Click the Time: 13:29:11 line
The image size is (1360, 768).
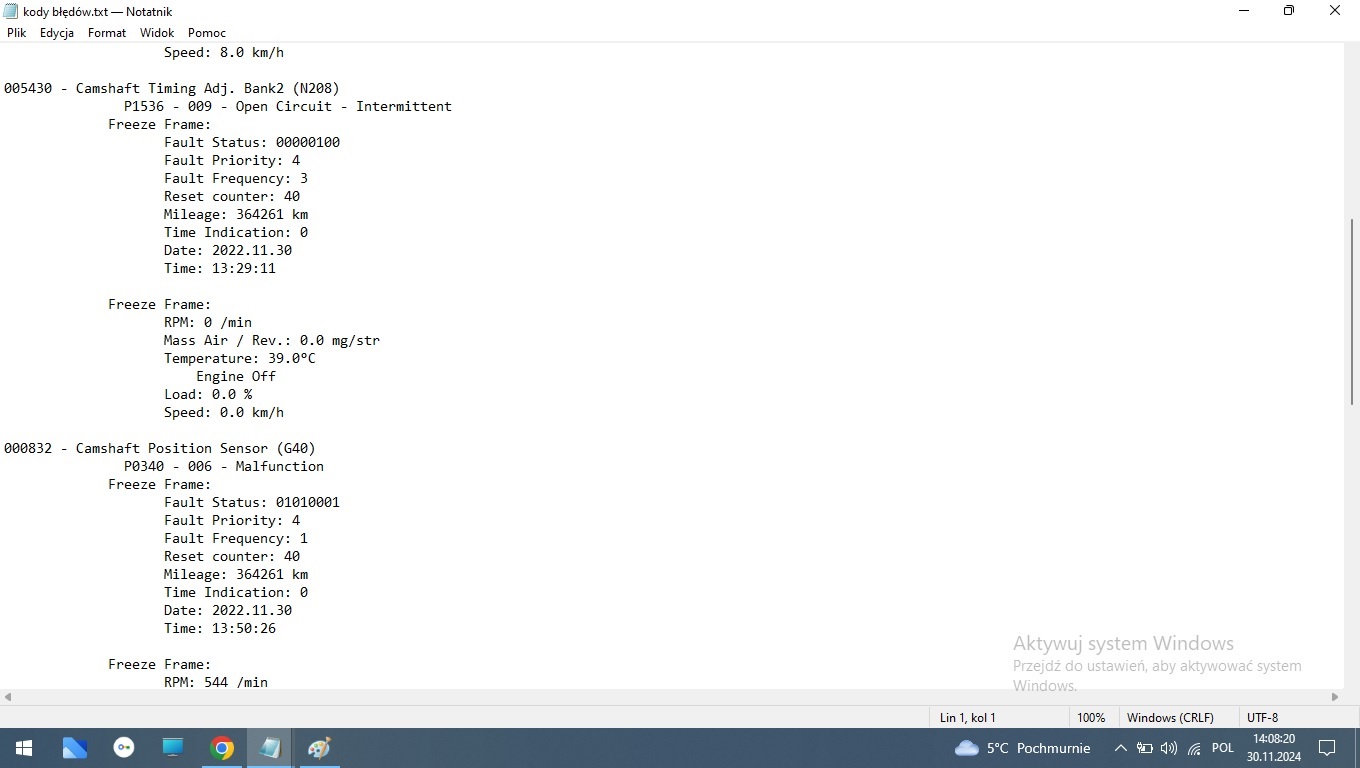pyautogui.click(x=220, y=268)
